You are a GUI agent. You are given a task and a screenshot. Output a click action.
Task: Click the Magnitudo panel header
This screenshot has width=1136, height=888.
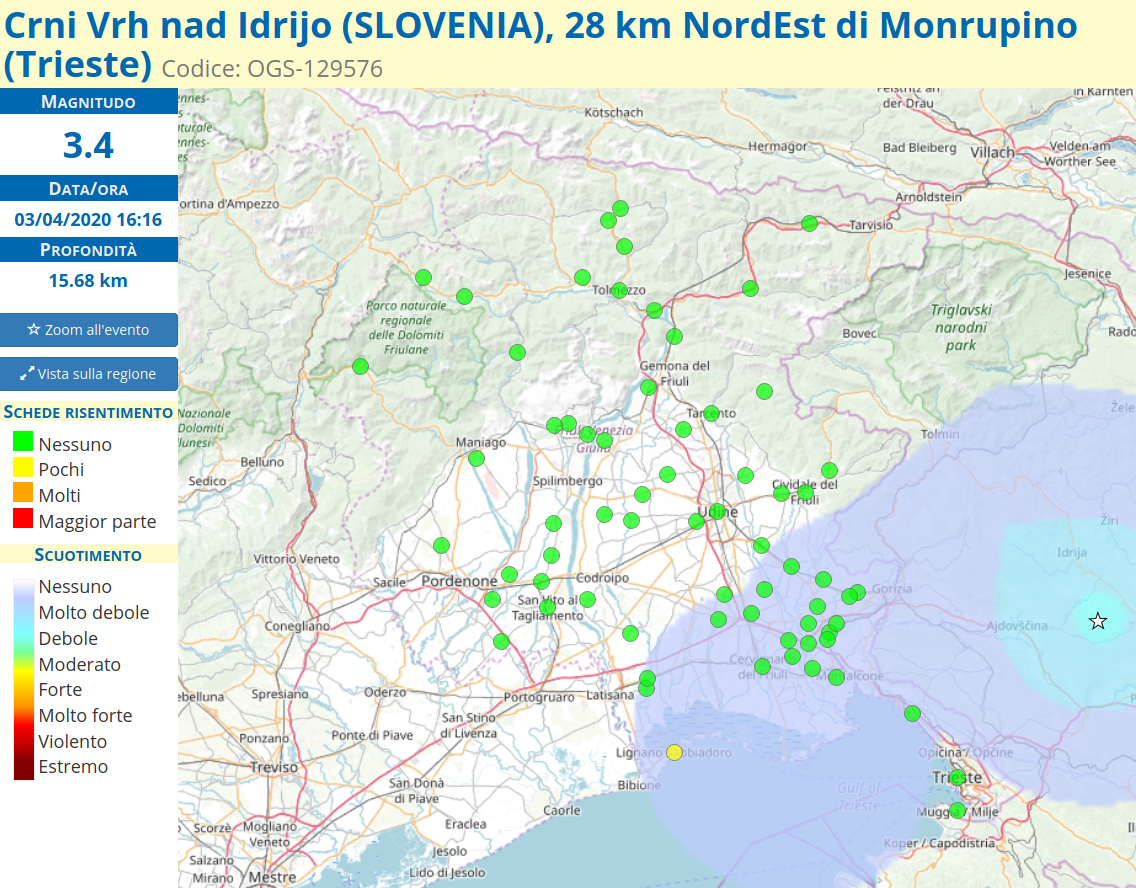88,102
